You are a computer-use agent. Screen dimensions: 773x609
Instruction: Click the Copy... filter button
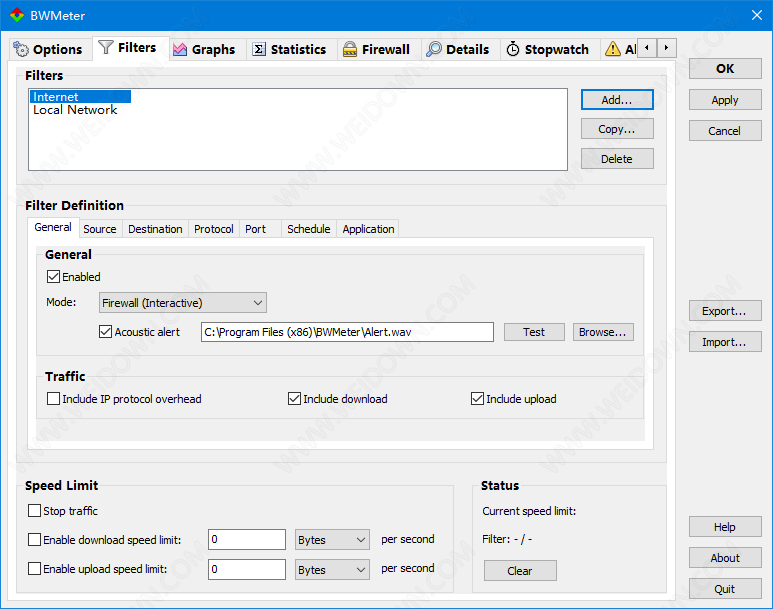pos(617,129)
